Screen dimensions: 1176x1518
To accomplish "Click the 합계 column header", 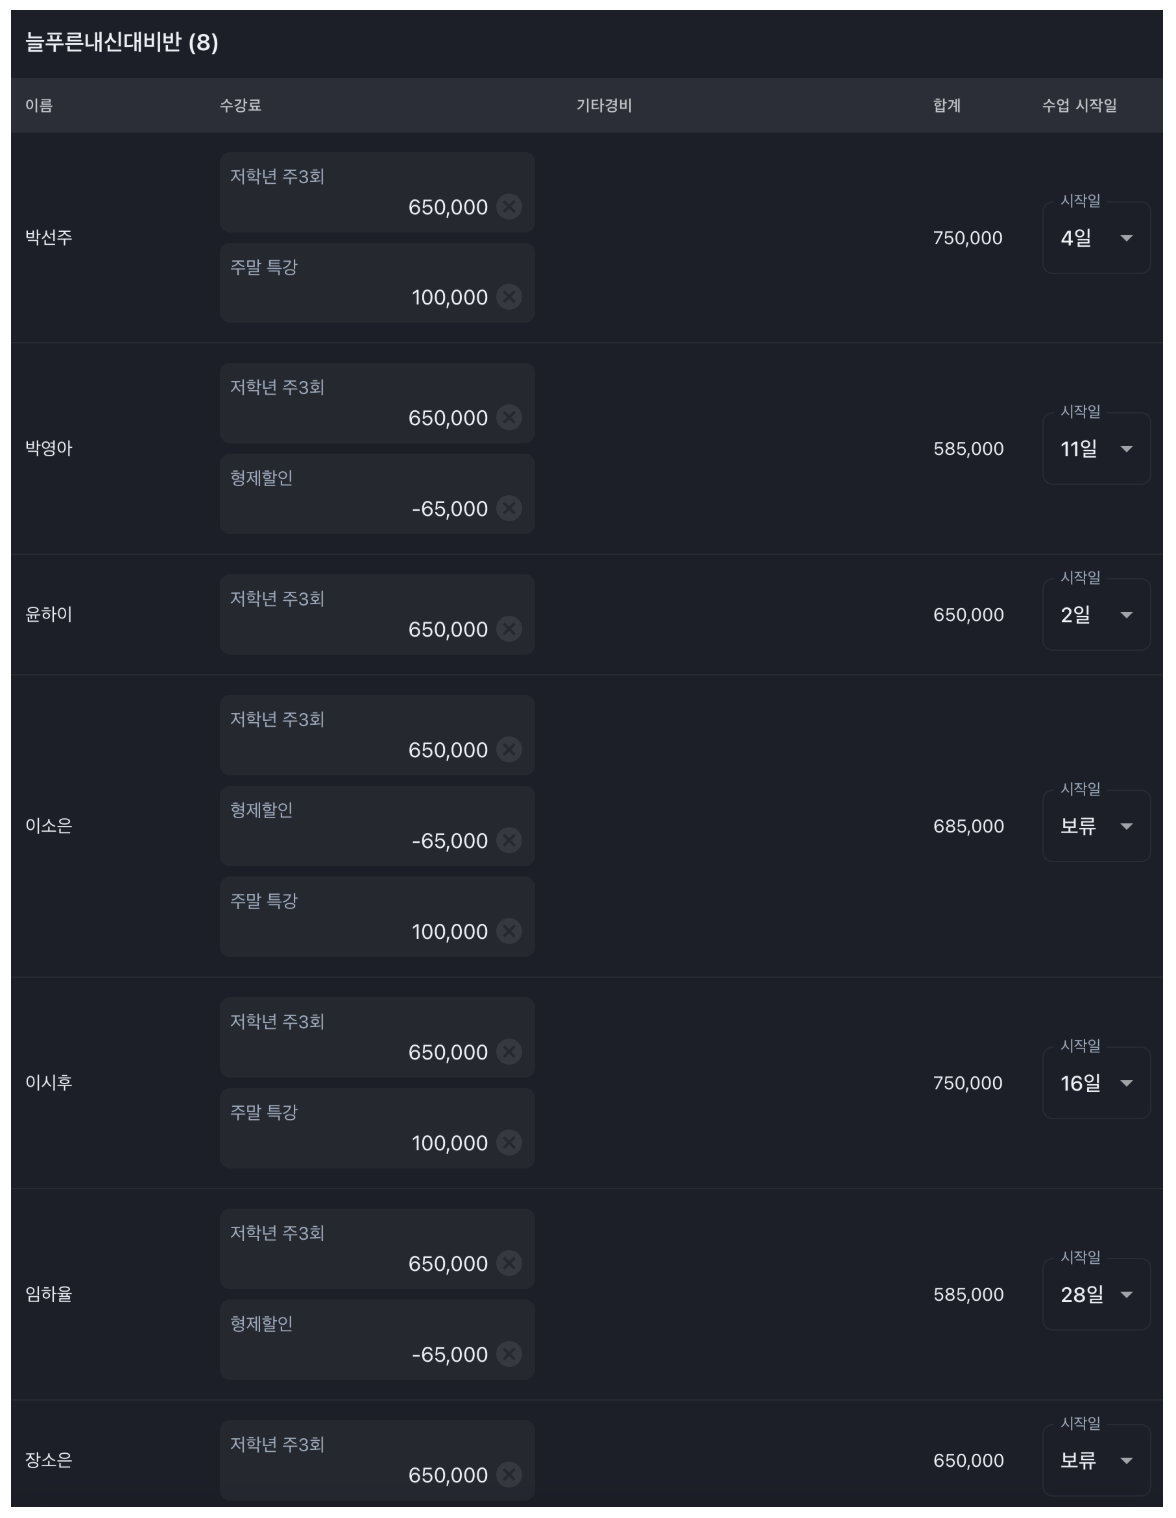I will pos(947,105).
